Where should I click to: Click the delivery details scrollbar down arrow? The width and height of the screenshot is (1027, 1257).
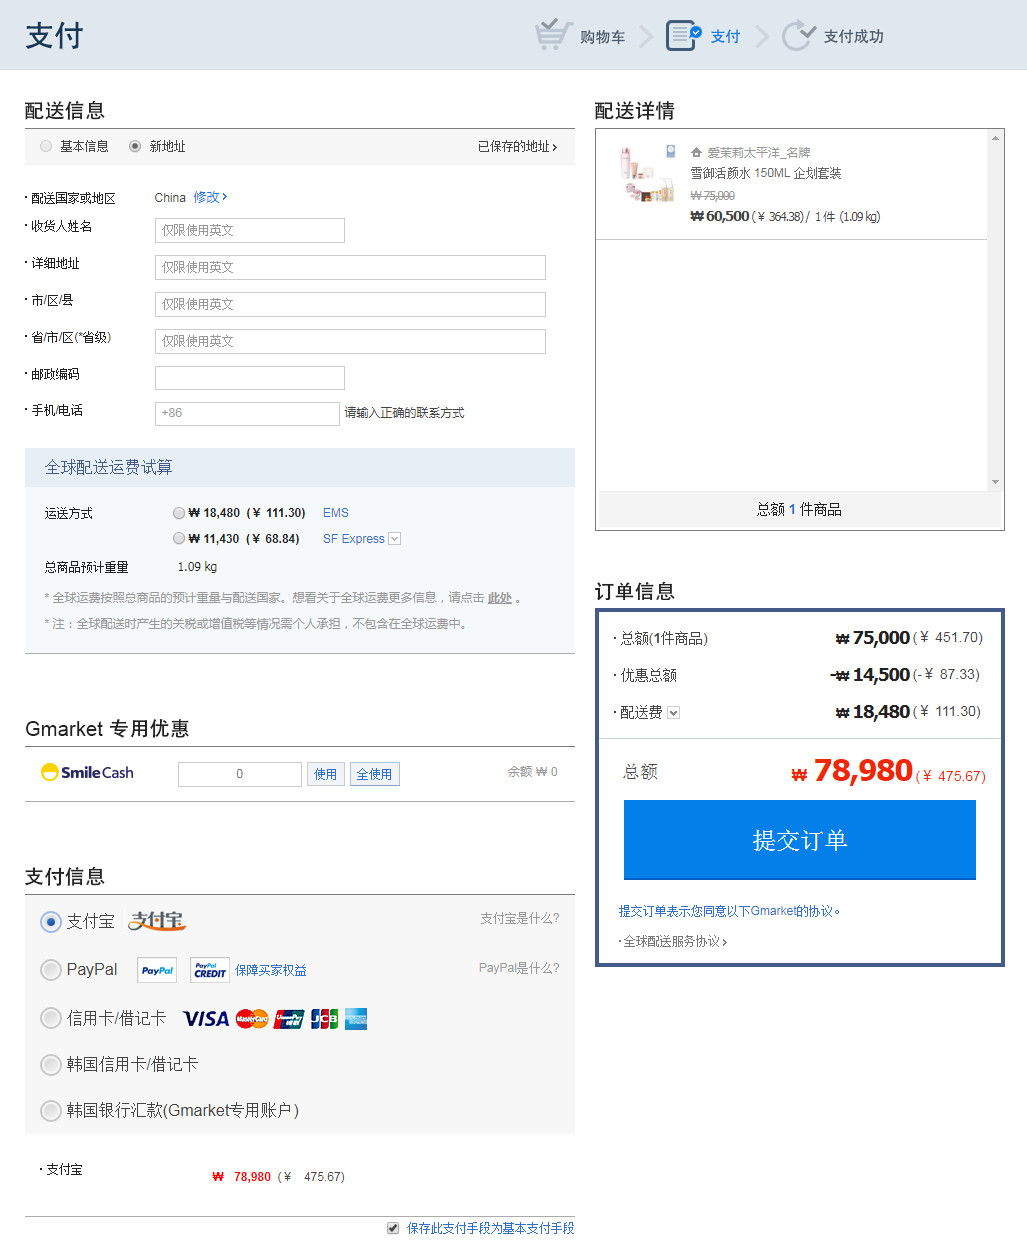pos(995,482)
